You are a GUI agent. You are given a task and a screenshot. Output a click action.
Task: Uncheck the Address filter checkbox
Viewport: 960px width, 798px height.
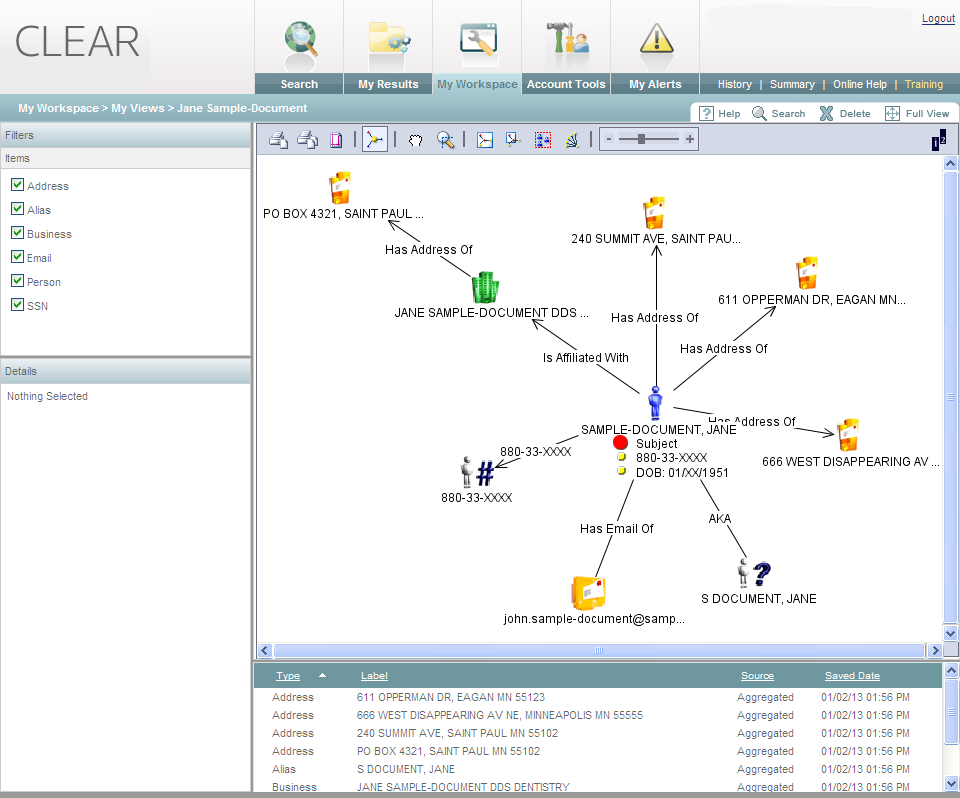[x=17, y=185]
